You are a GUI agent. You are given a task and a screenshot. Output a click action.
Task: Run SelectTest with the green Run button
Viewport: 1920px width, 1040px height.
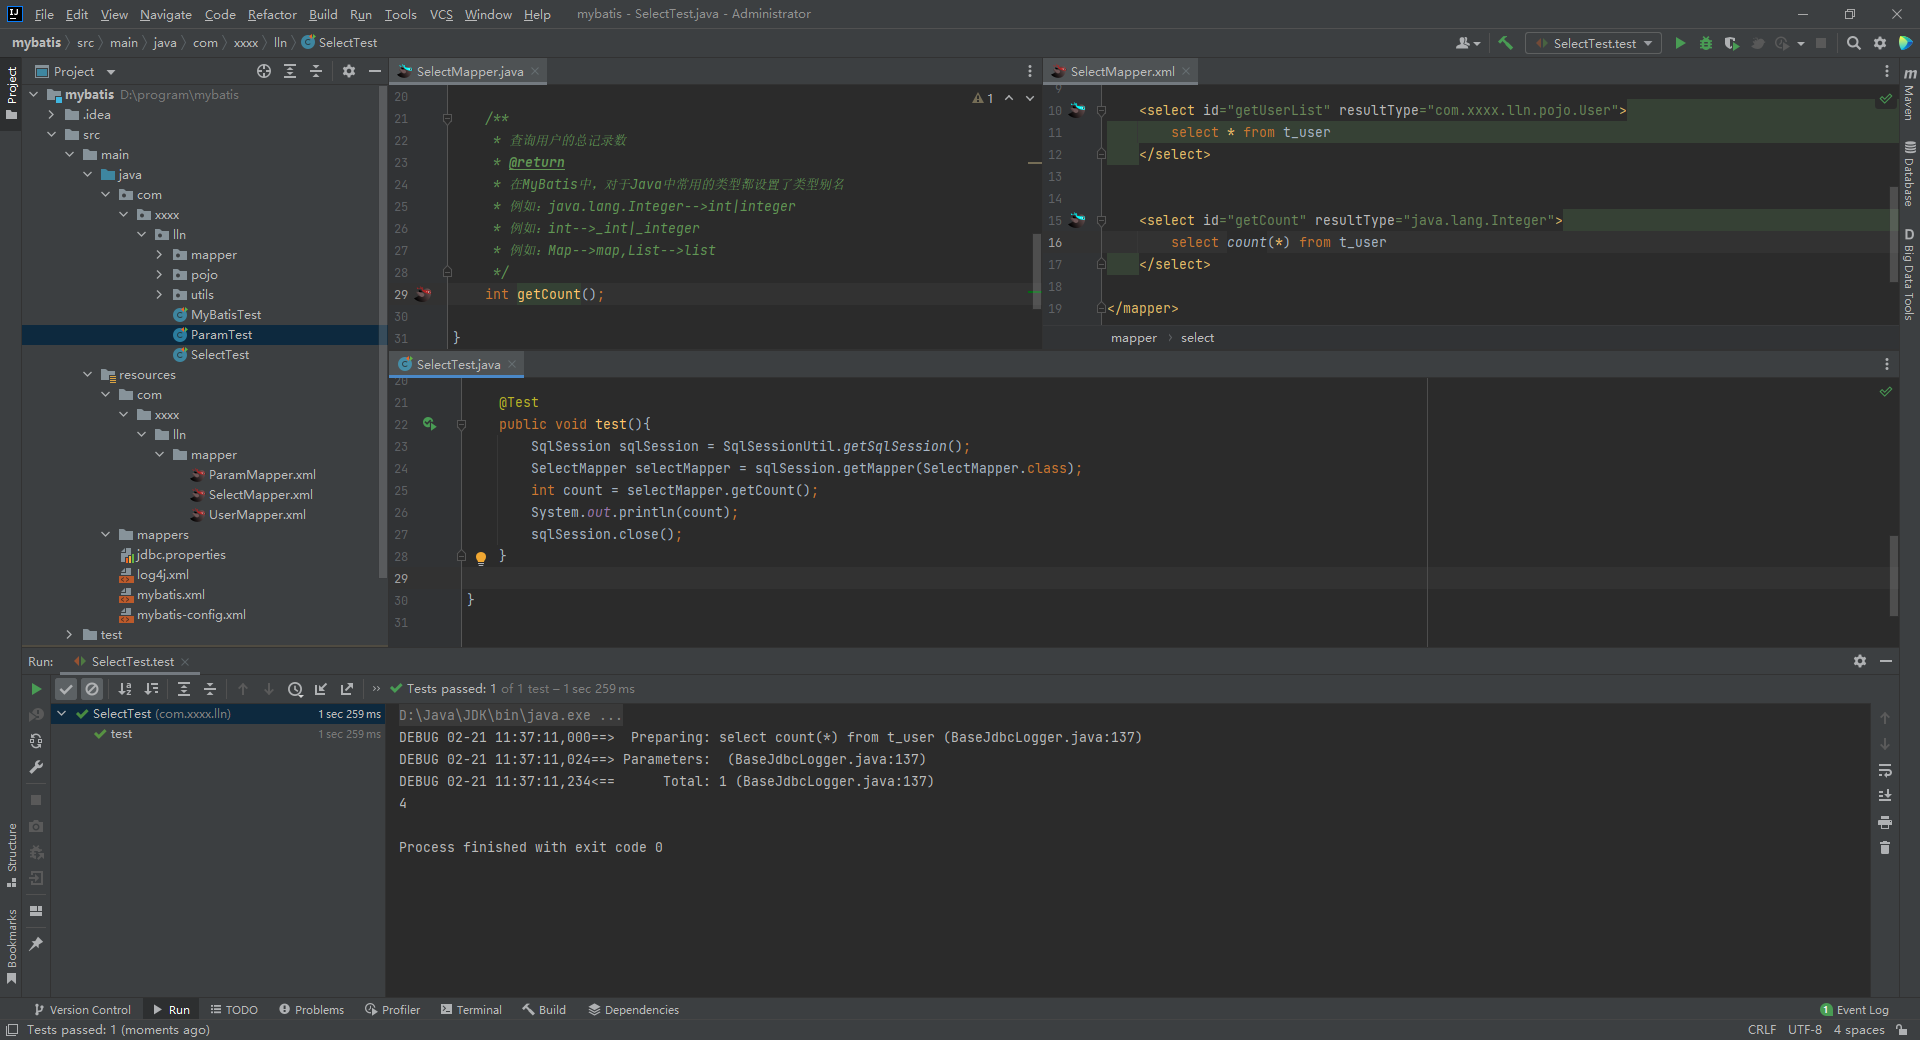coord(1680,43)
